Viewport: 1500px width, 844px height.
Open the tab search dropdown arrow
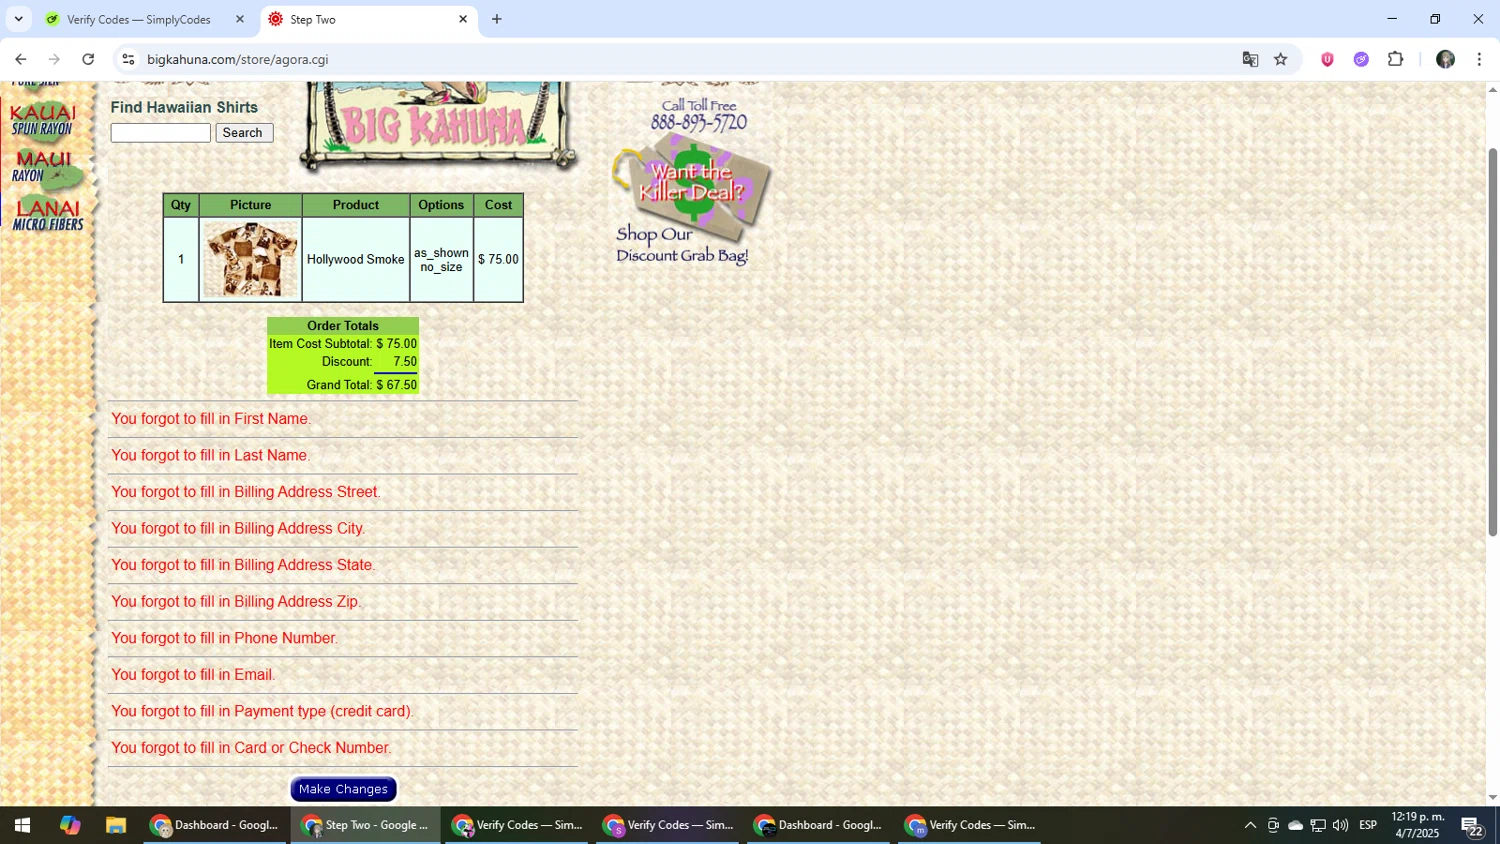[18, 19]
